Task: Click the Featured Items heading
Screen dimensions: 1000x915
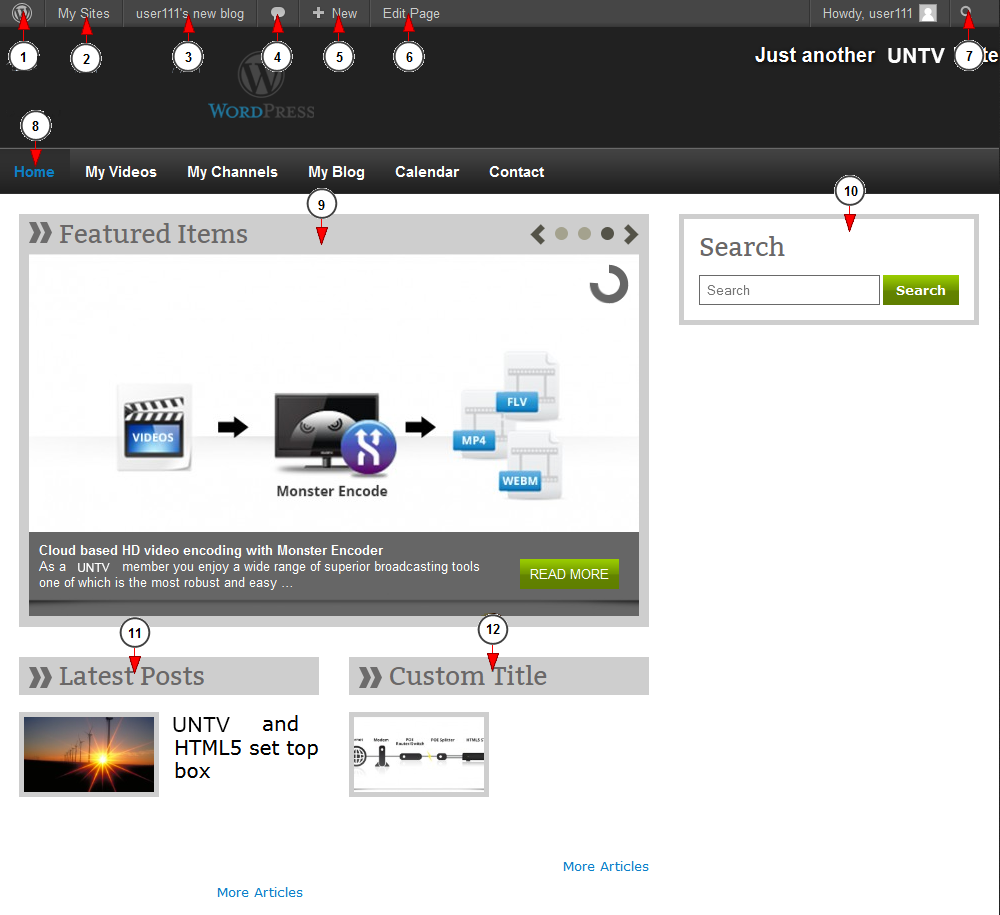Action: pyautogui.click(x=153, y=234)
